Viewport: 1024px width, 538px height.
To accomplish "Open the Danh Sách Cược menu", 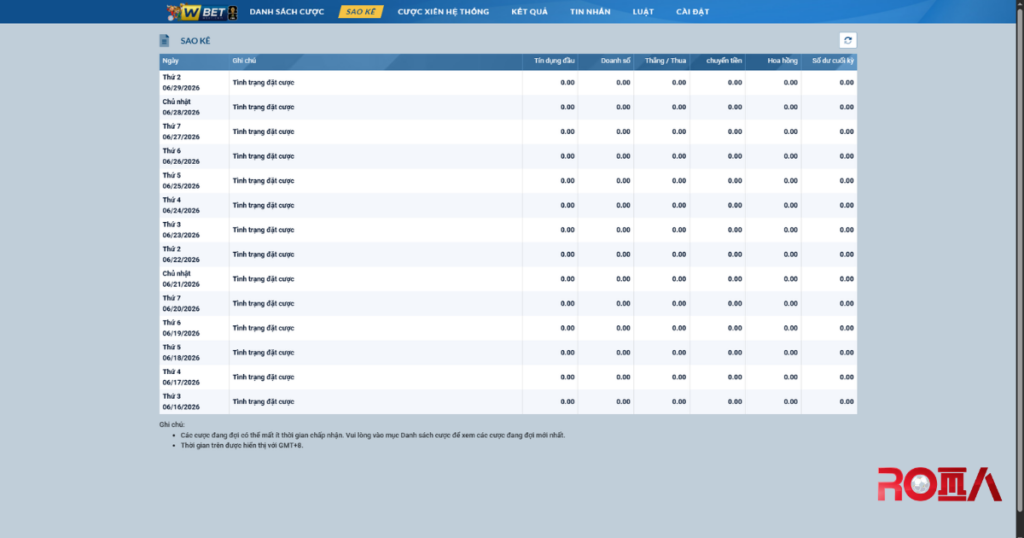I will click(x=287, y=12).
